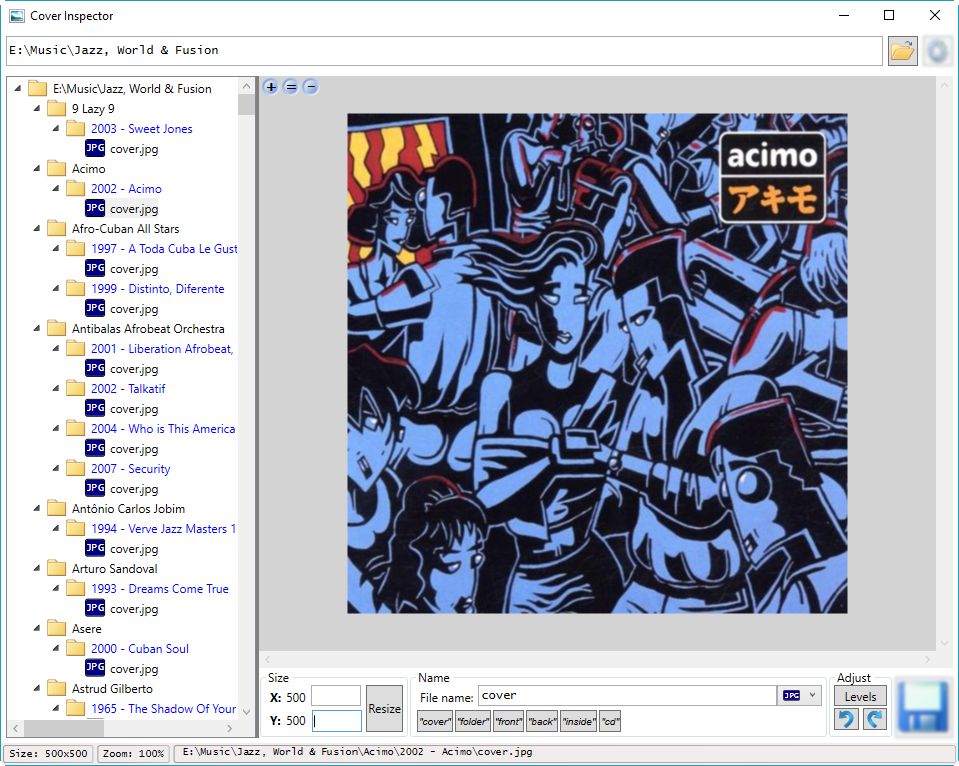Collapse the 2007 - Security album node
This screenshot has height=766, width=959.
(x=56, y=469)
